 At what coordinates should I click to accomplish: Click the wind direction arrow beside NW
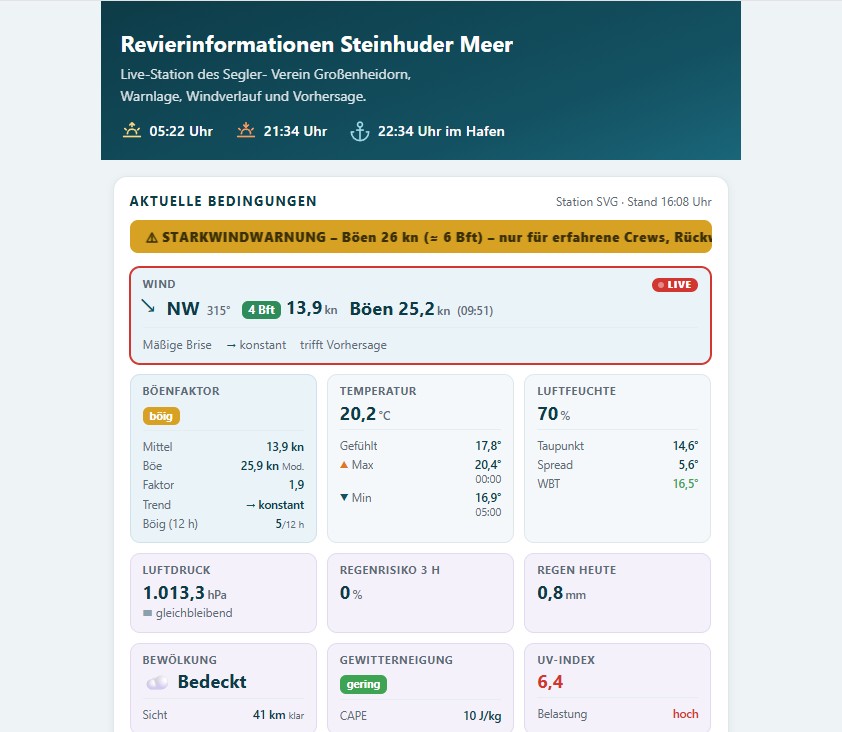point(148,307)
